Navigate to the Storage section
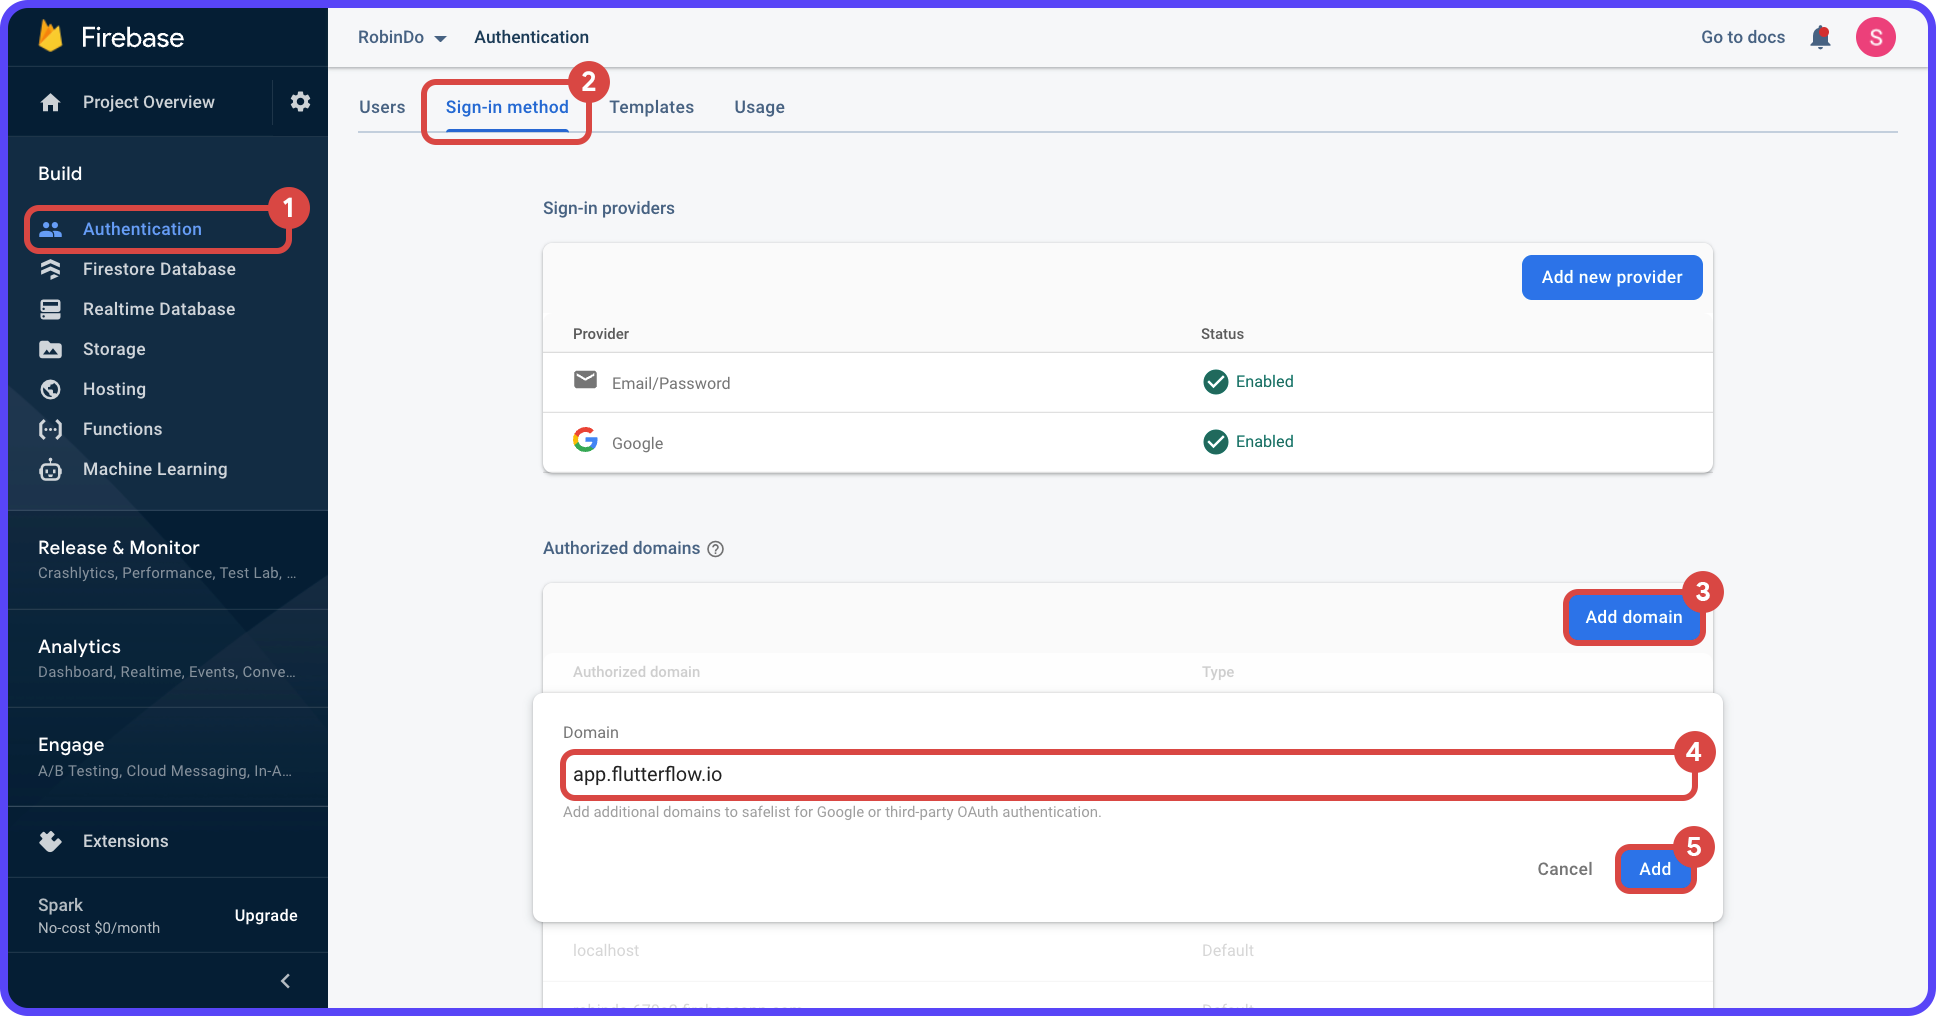The height and width of the screenshot is (1016, 1936). [114, 348]
